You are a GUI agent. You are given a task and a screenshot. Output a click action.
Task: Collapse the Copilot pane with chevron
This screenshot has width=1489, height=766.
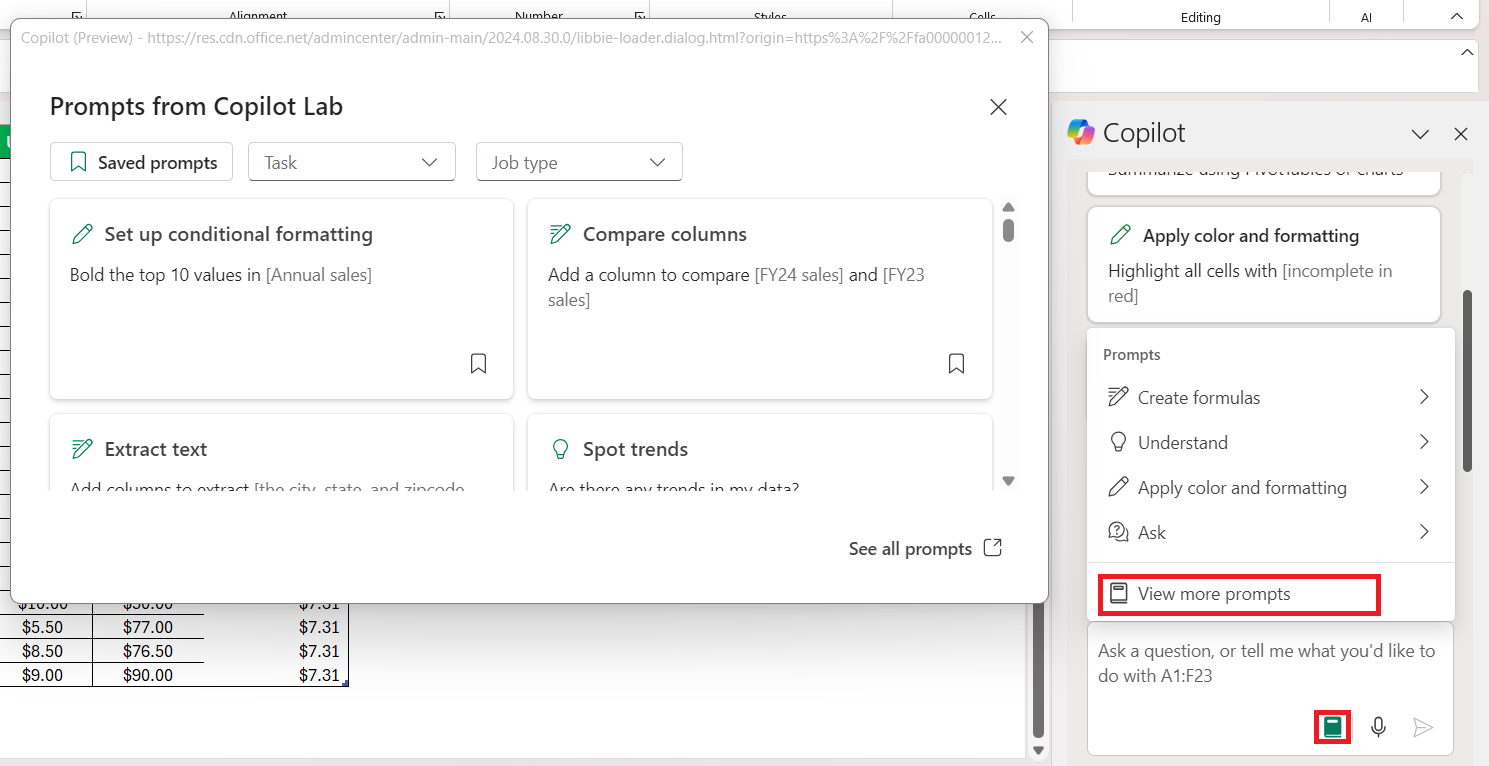tap(1420, 134)
